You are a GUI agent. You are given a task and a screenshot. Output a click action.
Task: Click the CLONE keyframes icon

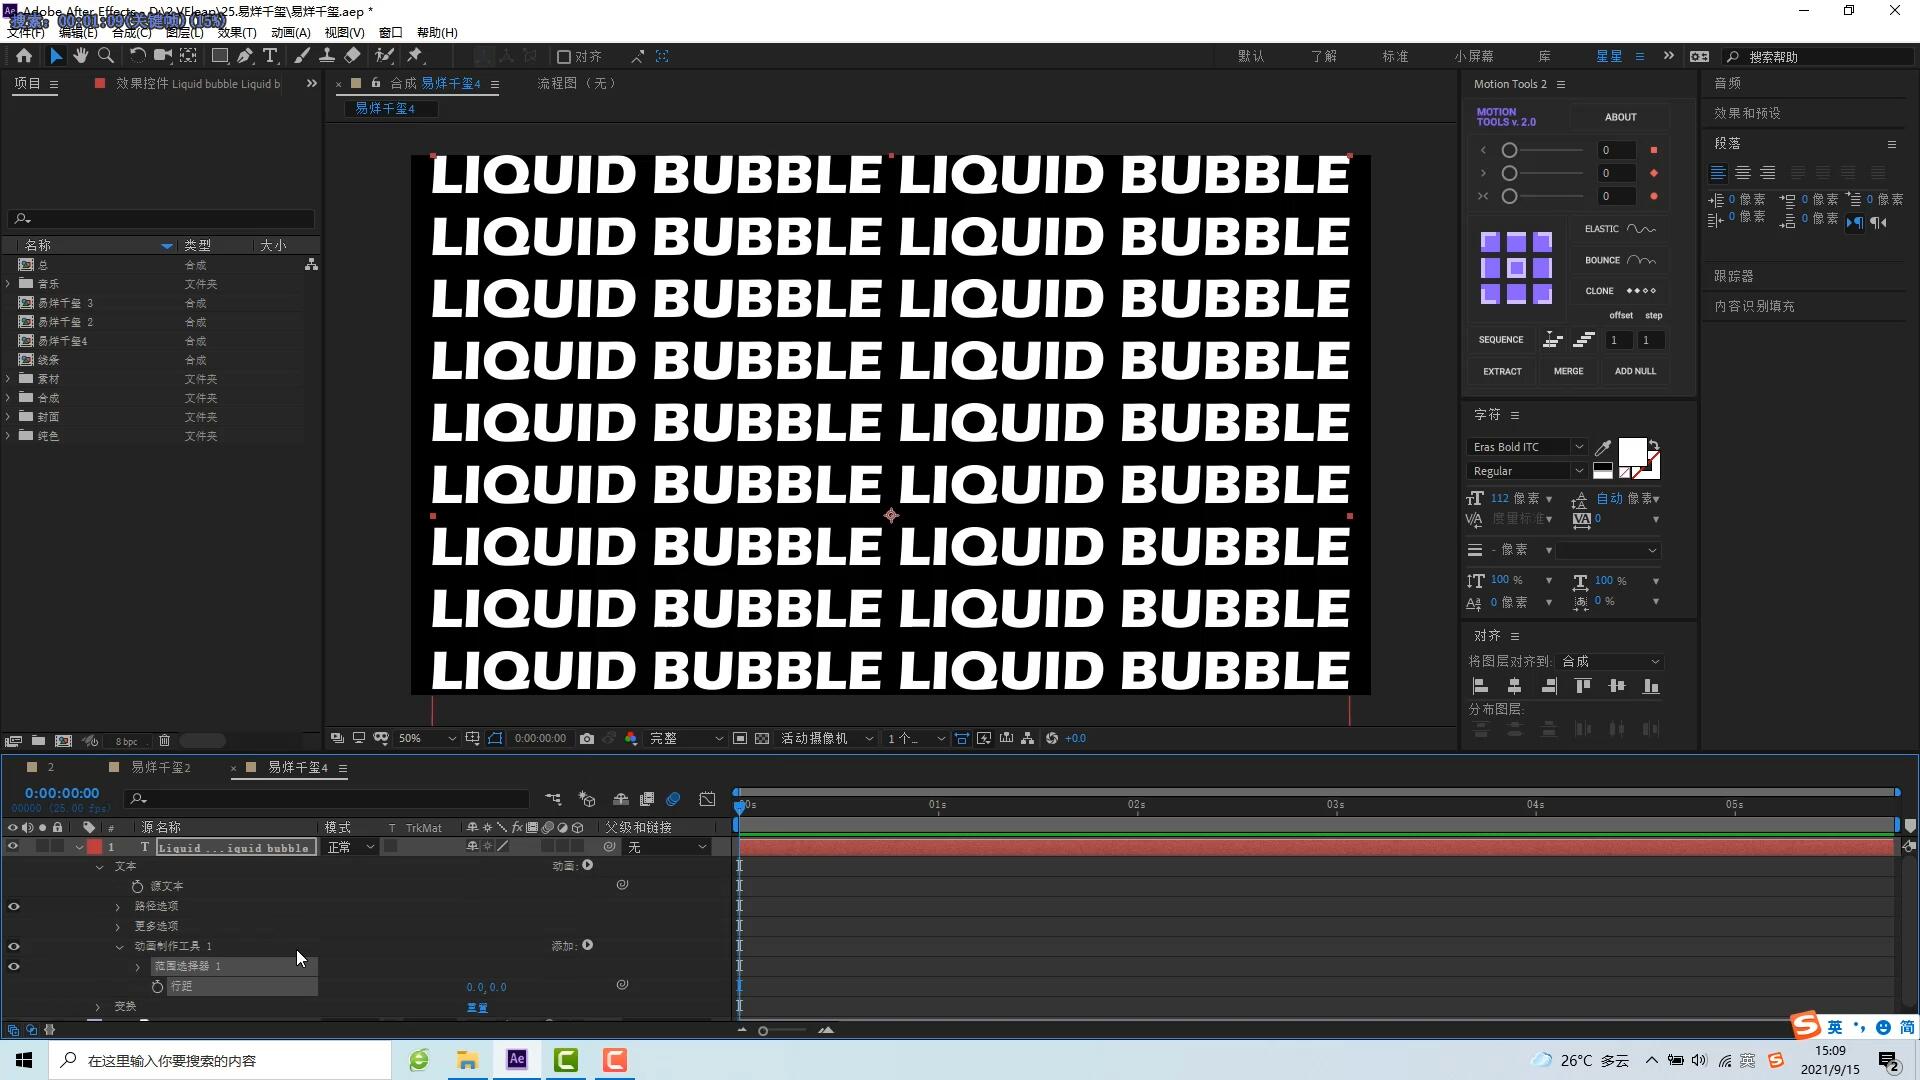[x=1641, y=291]
